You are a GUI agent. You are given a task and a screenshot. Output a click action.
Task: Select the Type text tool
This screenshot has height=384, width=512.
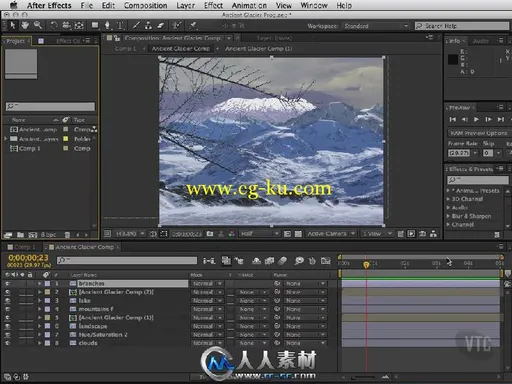[x=120, y=25]
